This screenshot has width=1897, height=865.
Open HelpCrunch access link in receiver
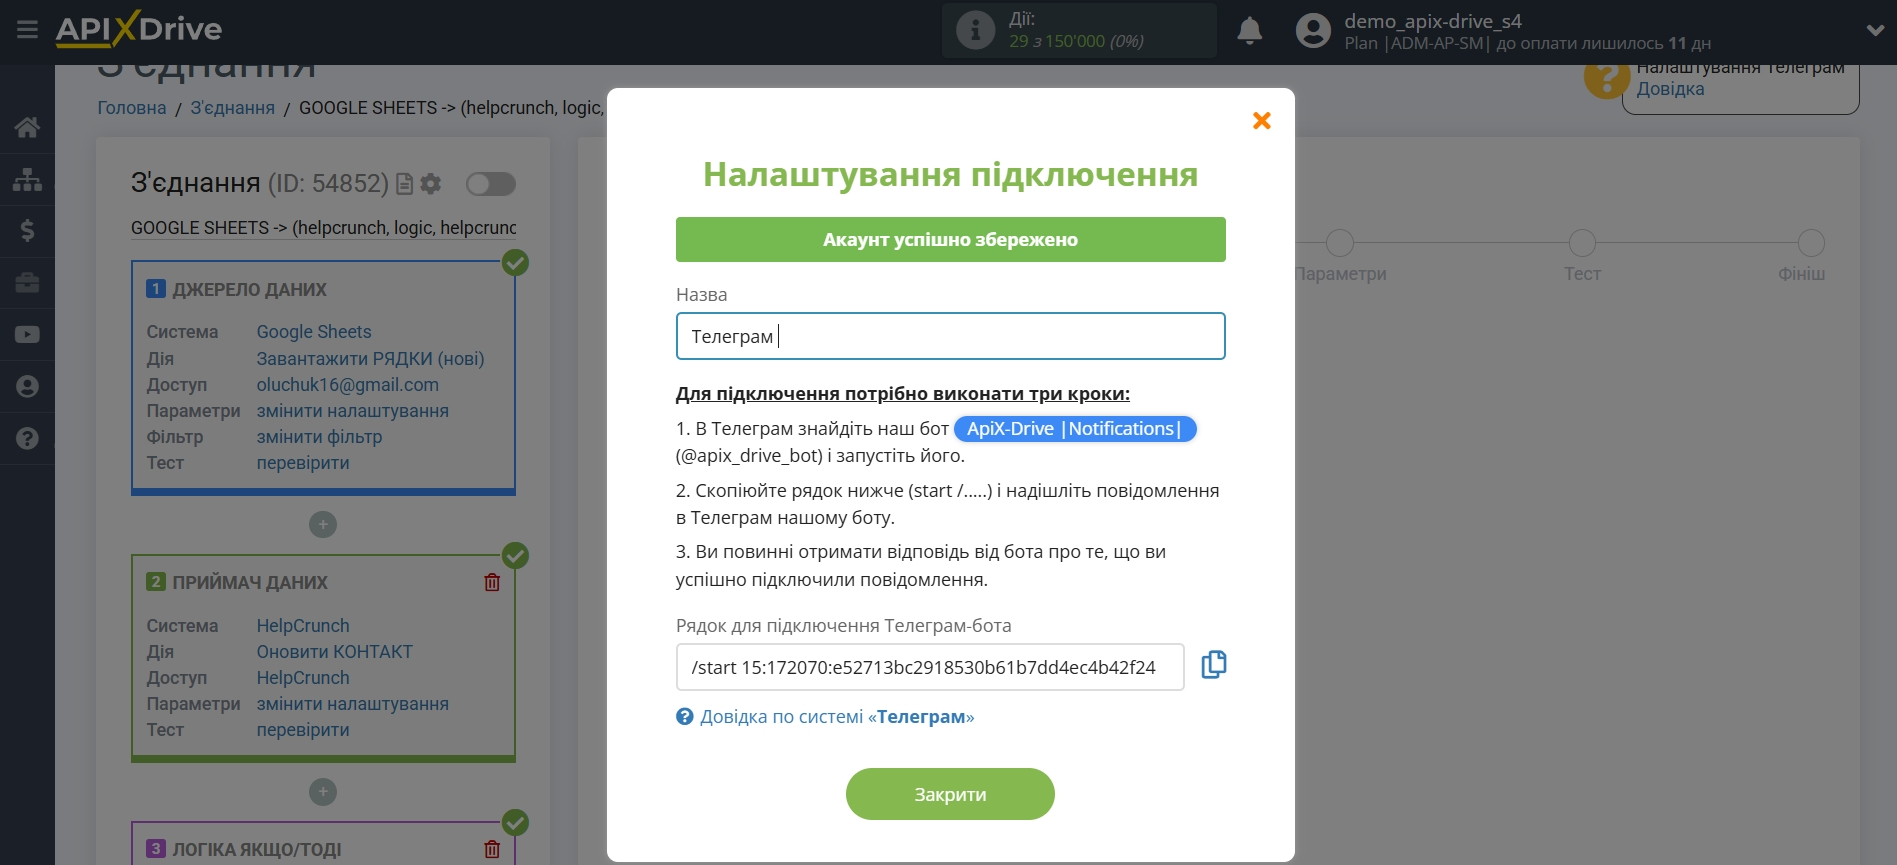click(303, 678)
